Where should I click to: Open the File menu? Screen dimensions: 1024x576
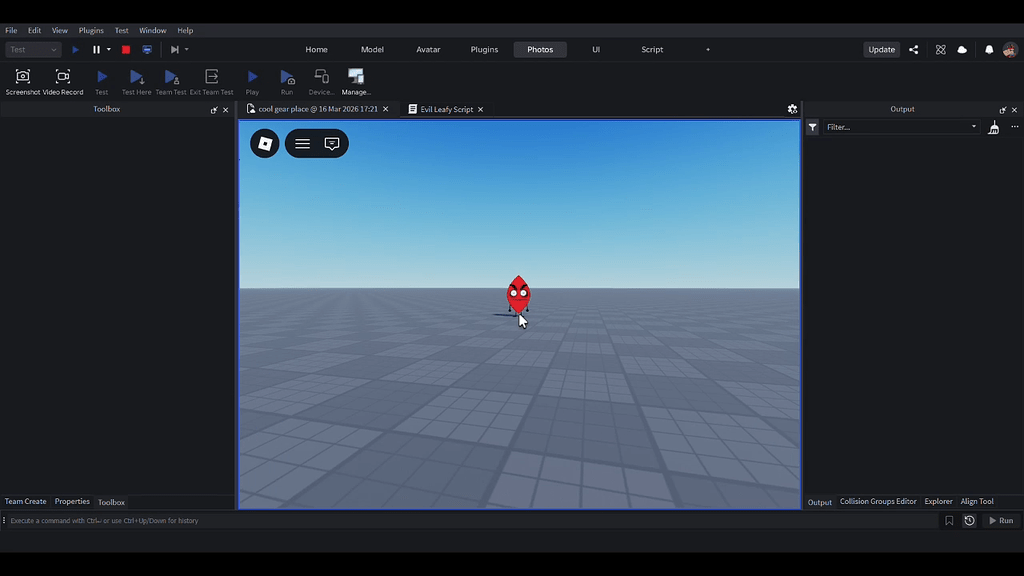(x=11, y=31)
